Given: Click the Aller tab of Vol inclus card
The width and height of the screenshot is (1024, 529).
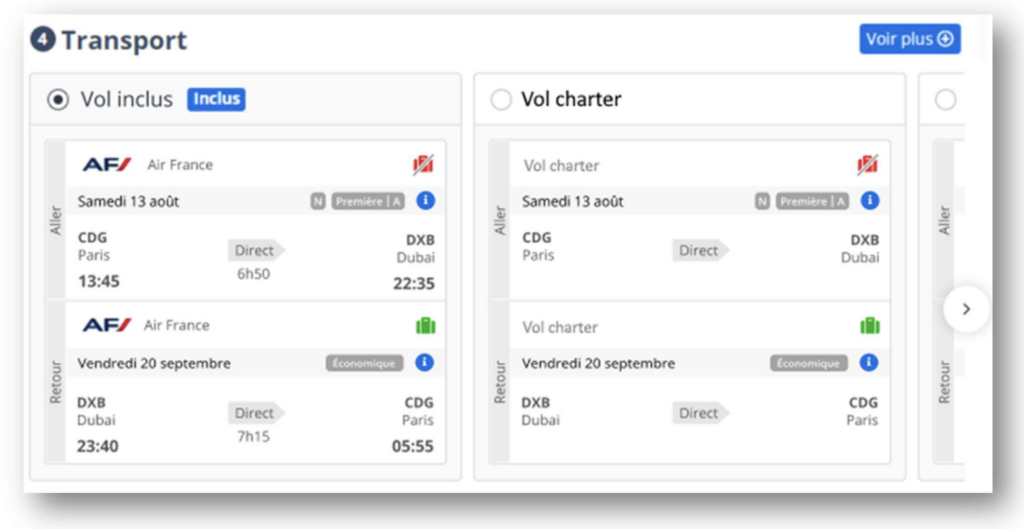Looking at the screenshot, I should 55,220.
